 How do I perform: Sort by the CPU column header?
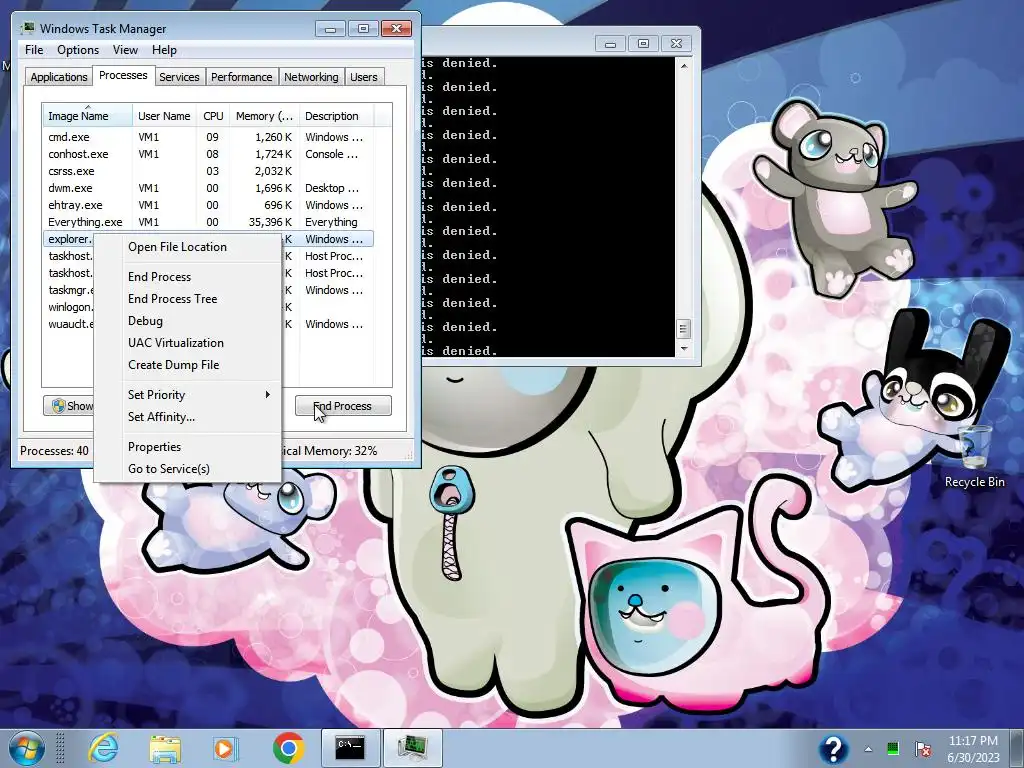[213, 116]
